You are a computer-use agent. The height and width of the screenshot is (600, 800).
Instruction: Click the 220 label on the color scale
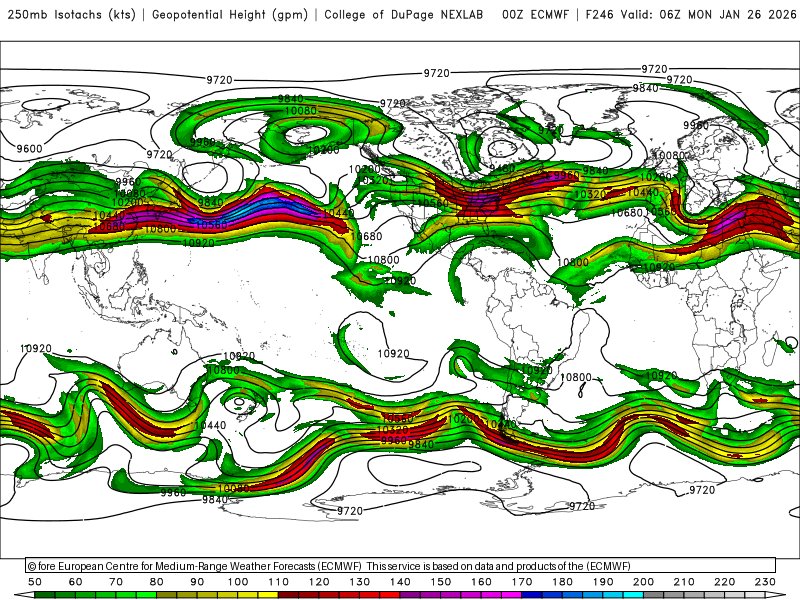(725, 582)
